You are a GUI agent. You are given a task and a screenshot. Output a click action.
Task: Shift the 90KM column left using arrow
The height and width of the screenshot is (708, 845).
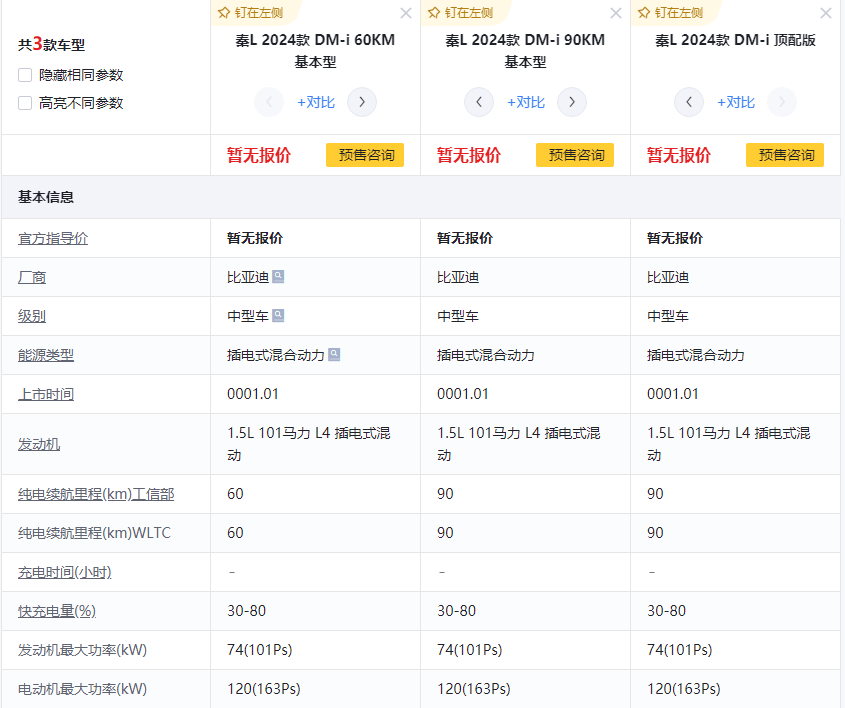(479, 102)
